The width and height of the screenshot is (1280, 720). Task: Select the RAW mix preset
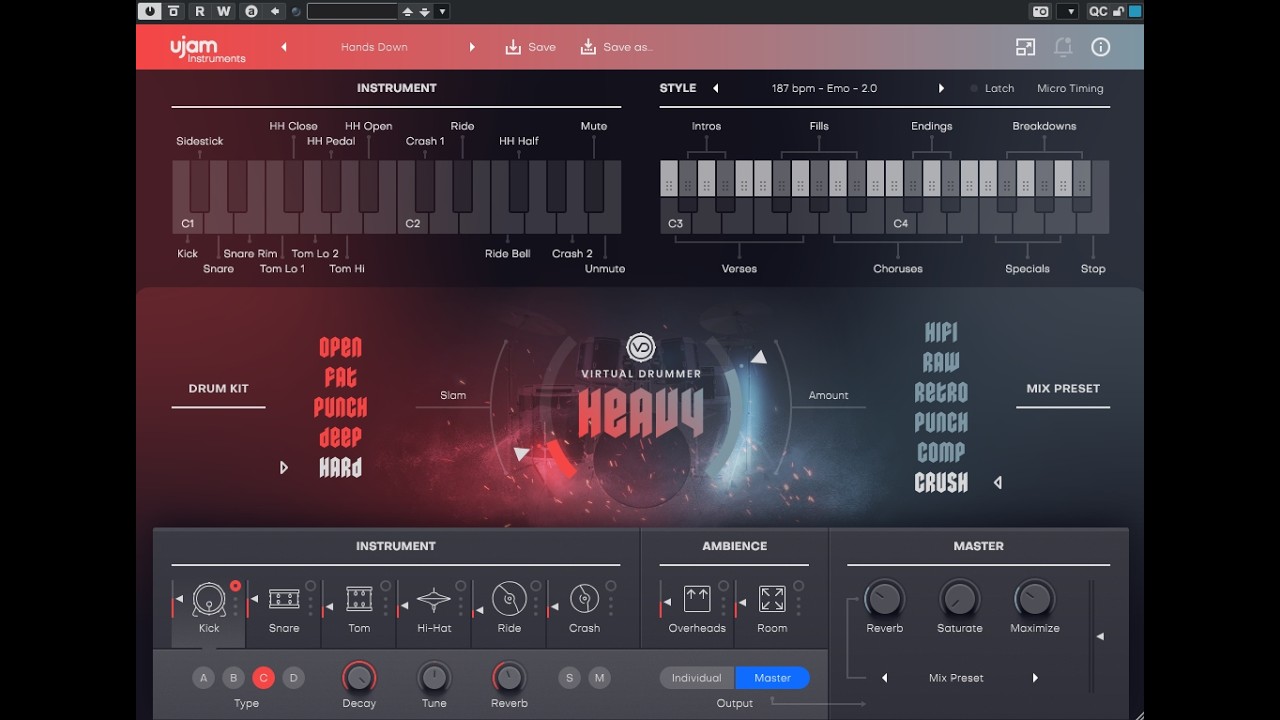(941, 362)
